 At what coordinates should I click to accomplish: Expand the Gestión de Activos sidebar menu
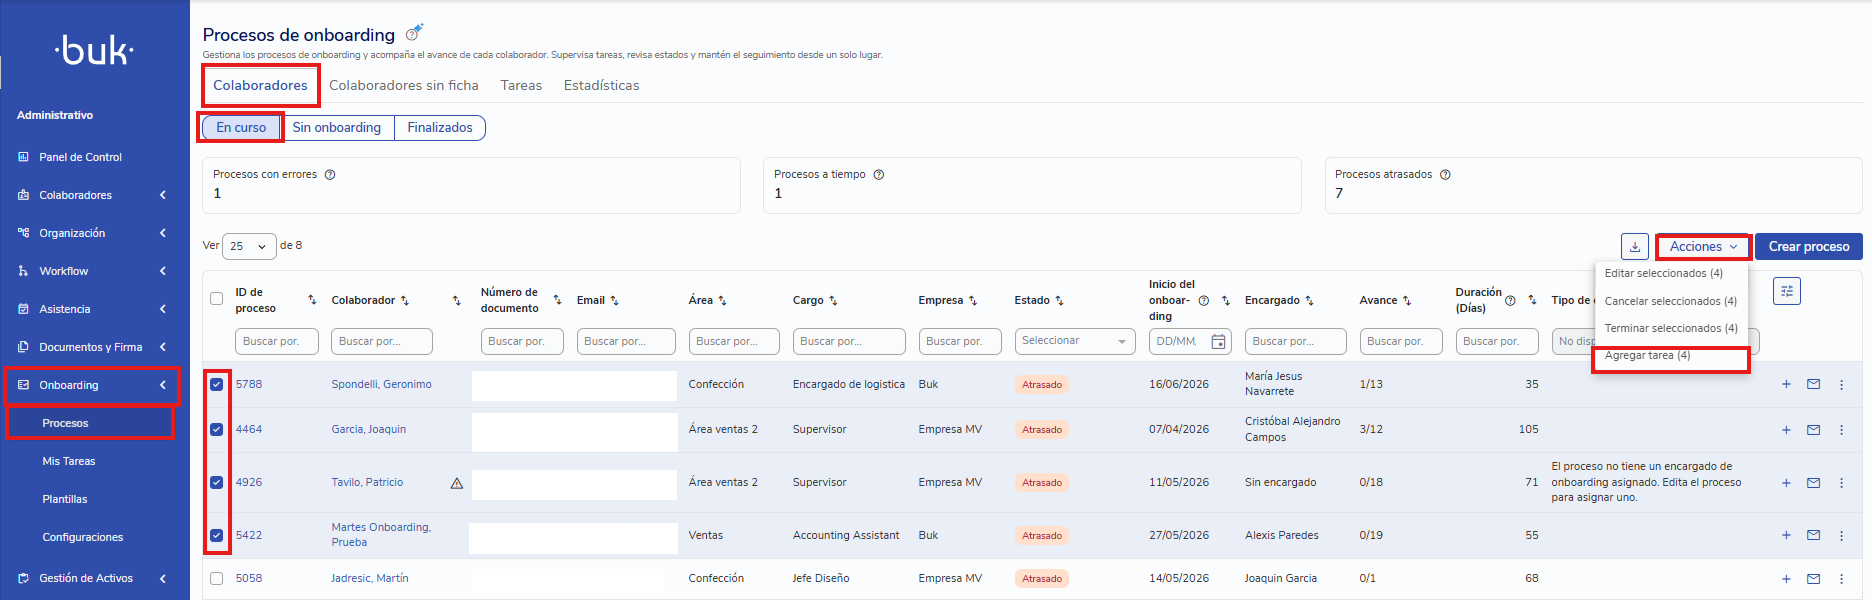pyautogui.click(x=94, y=578)
